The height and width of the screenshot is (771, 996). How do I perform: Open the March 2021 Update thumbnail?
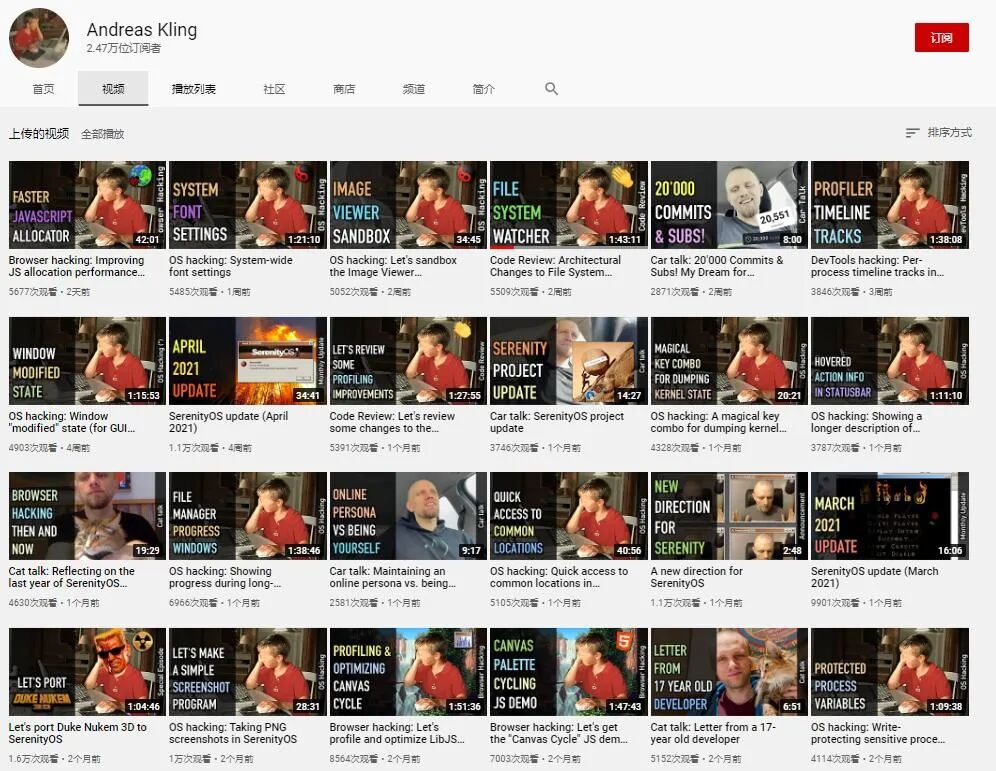(890, 516)
